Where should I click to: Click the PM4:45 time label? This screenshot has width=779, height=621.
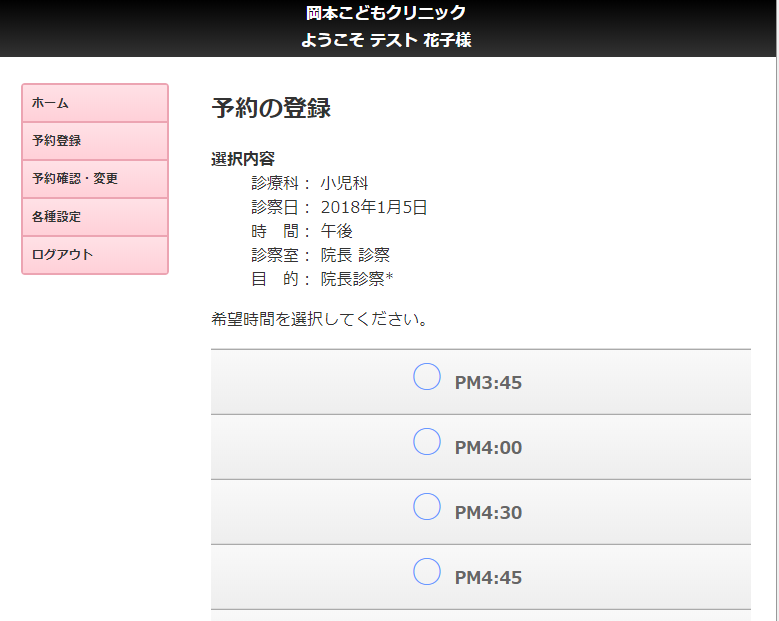[x=488, y=578]
